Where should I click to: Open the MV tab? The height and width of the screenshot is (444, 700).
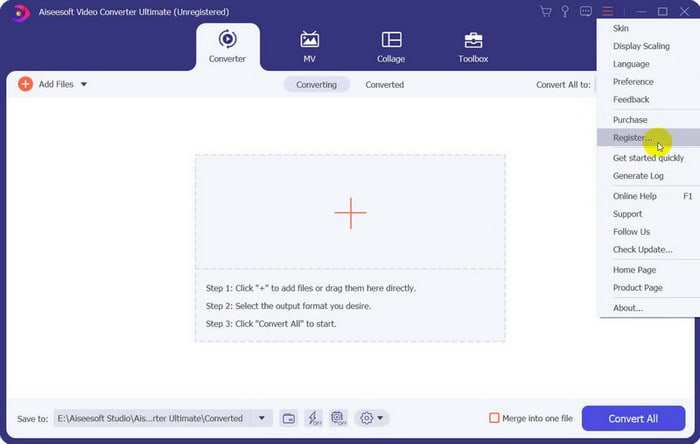click(x=309, y=46)
